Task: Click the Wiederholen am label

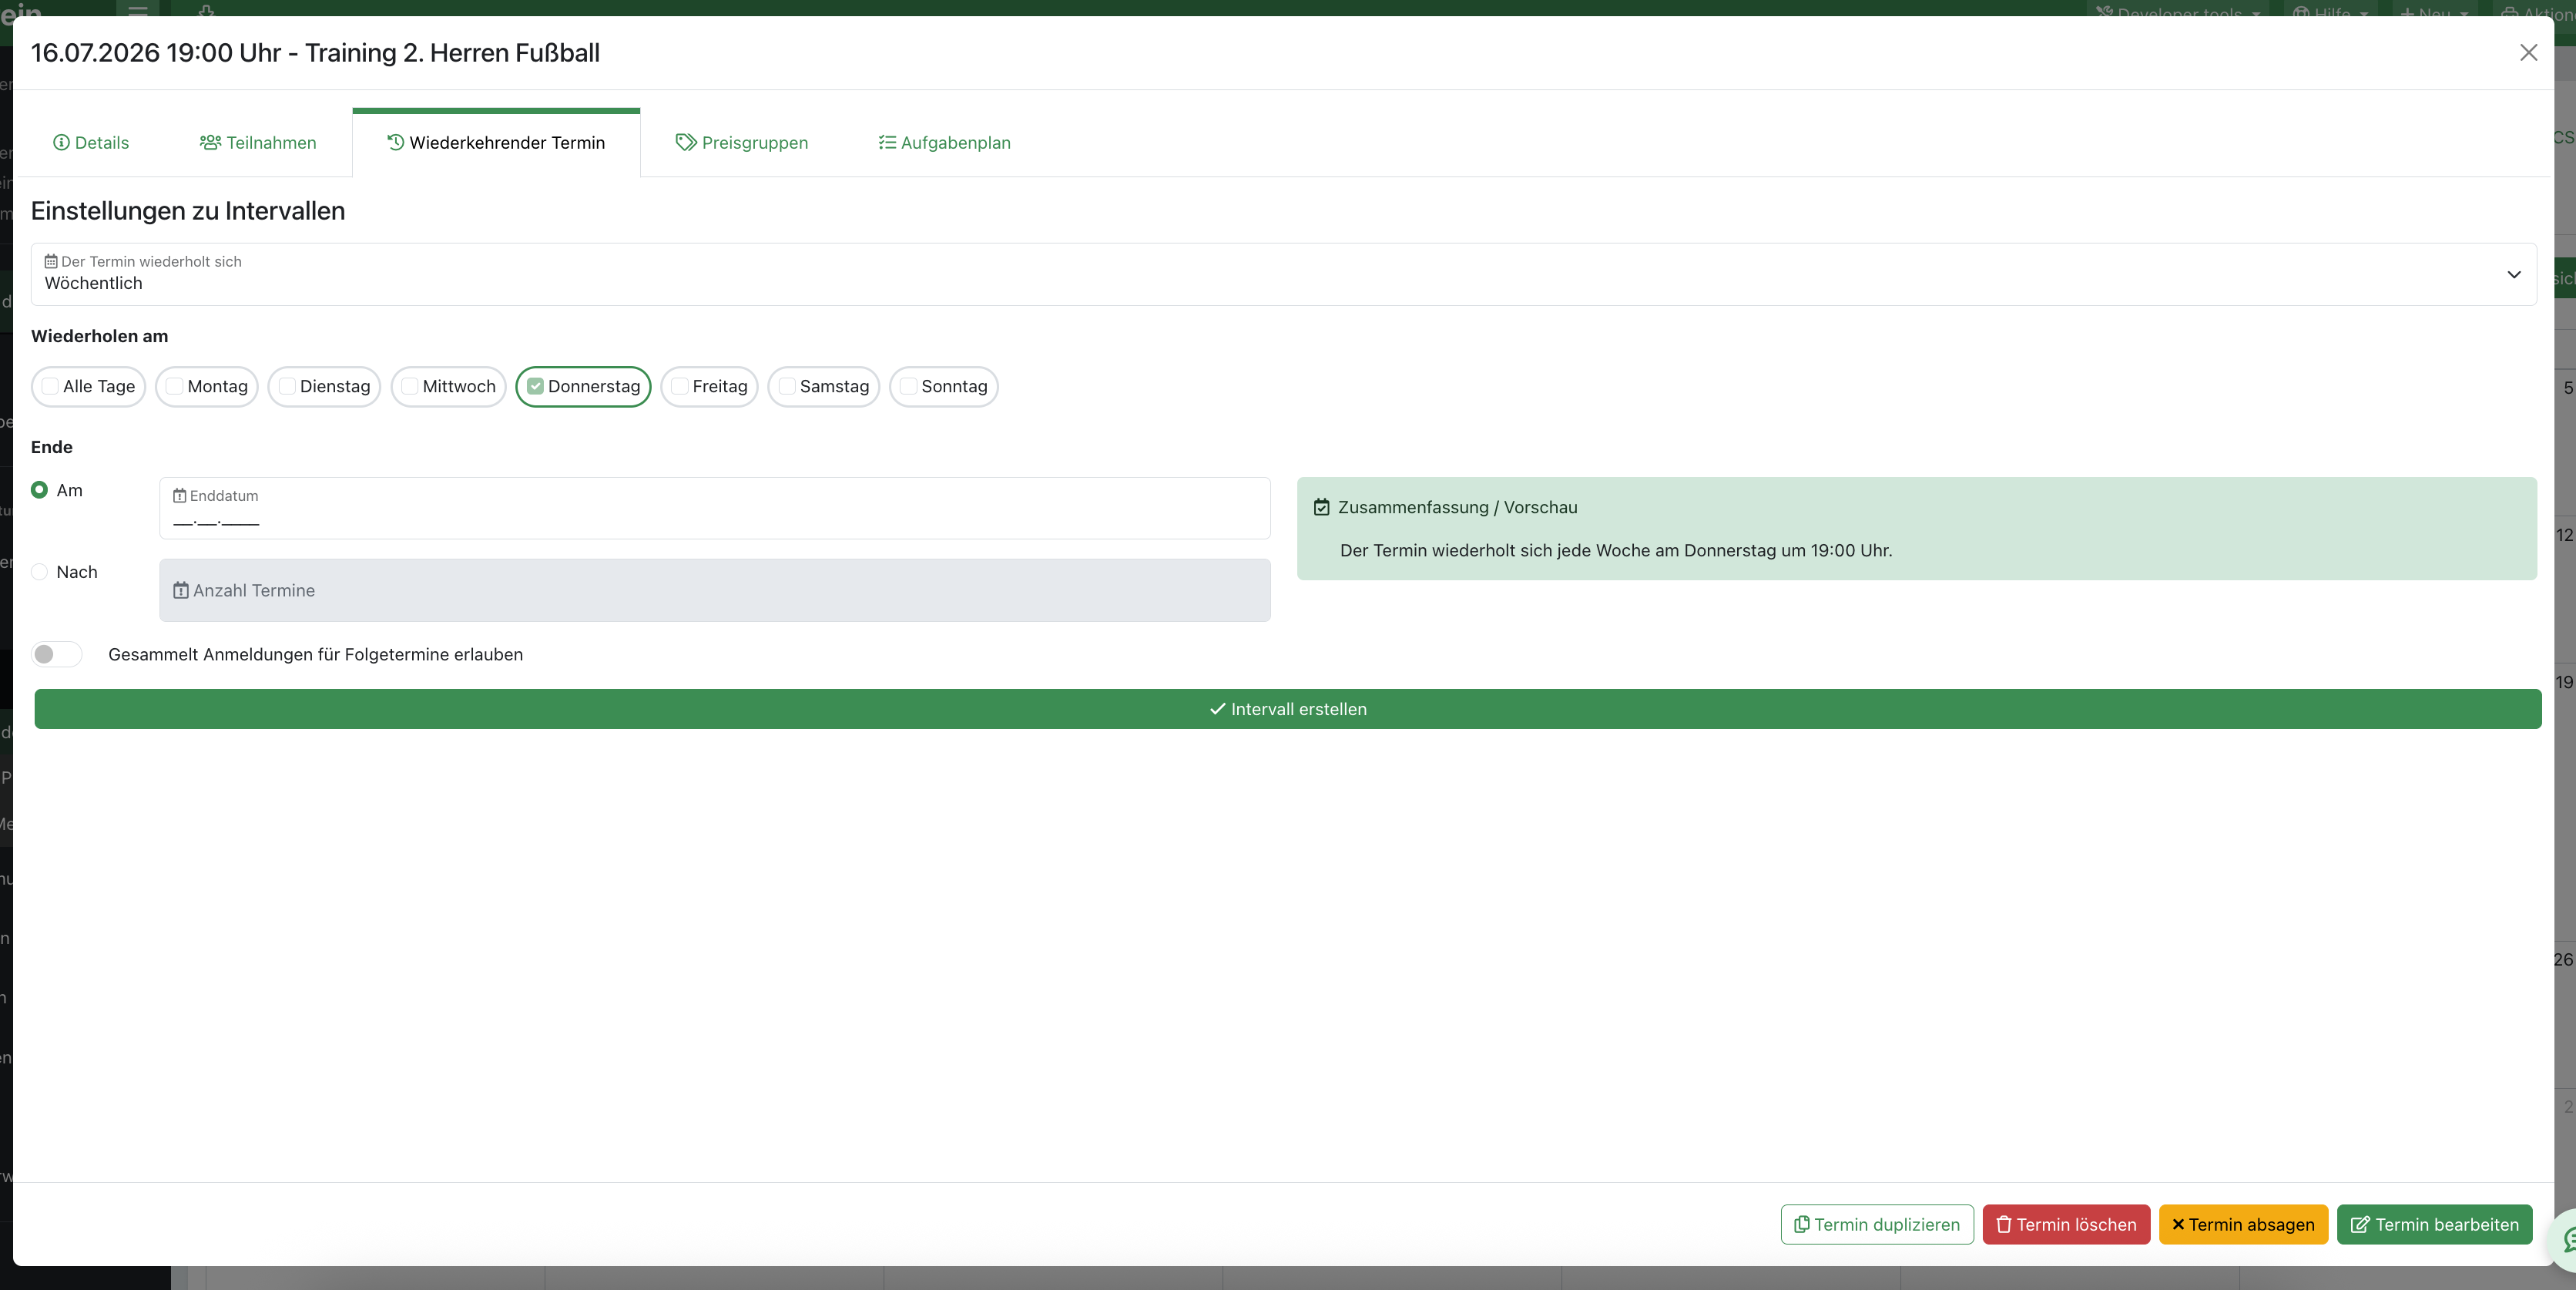Action: tap(99, 336)
